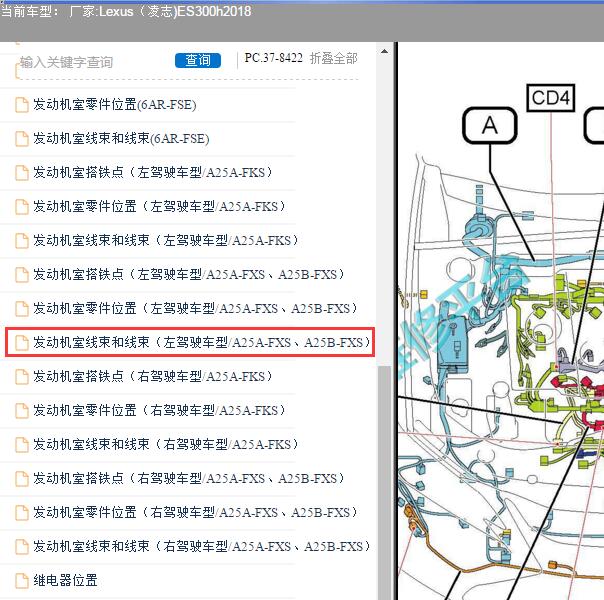Image resolution: width=604 pixels, height=600 pixels.
Task: Open 发动机室线束和线束（左驾驶车型/A25A-FKS）
Action: 166,240
